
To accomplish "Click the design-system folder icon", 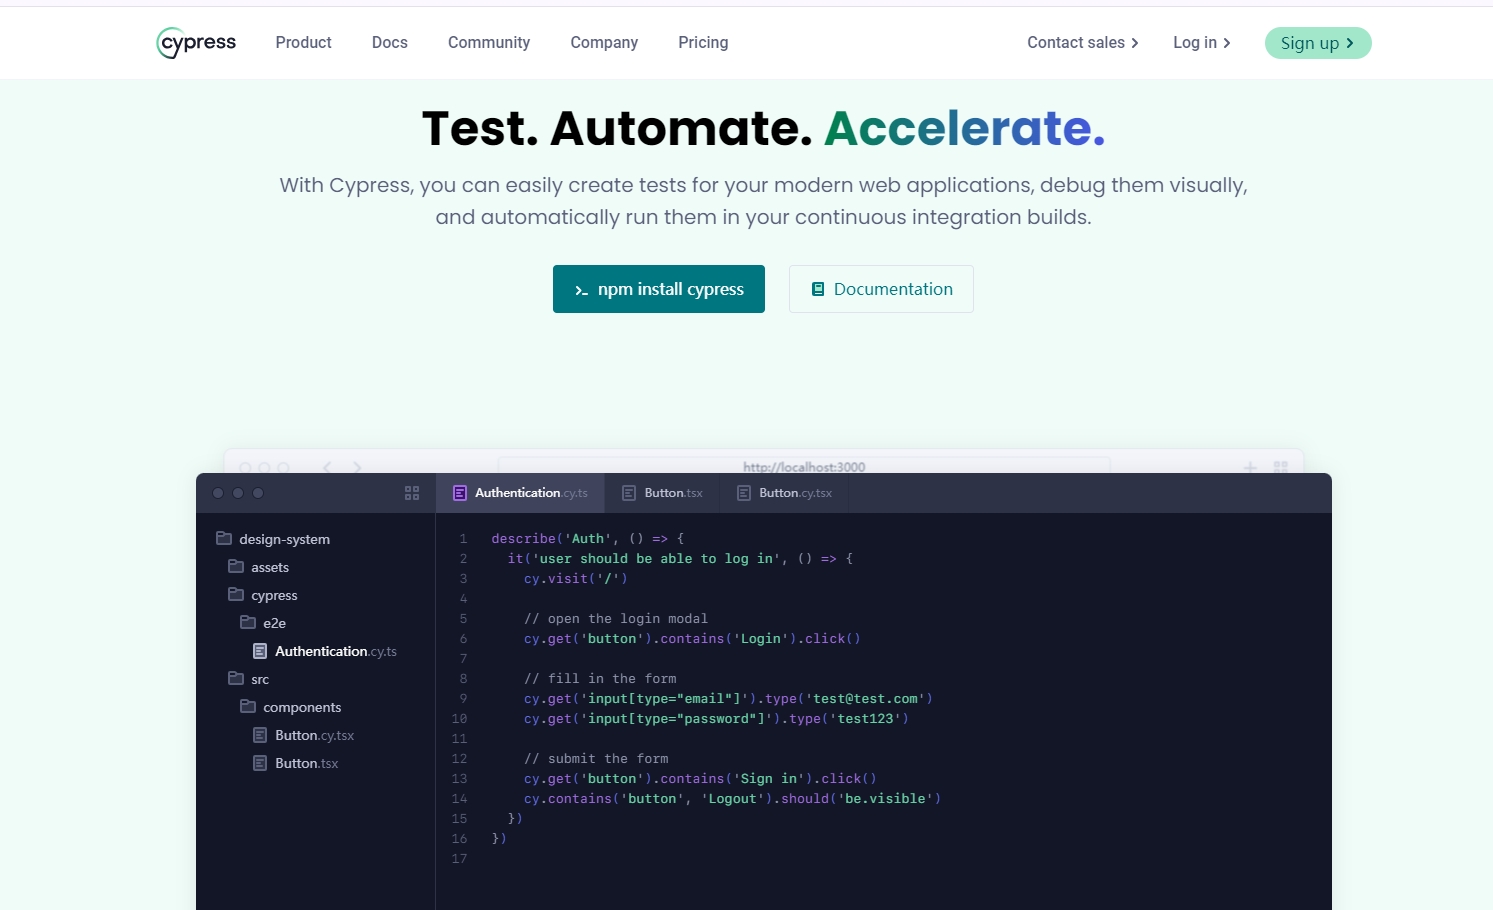I will point(224,538).
